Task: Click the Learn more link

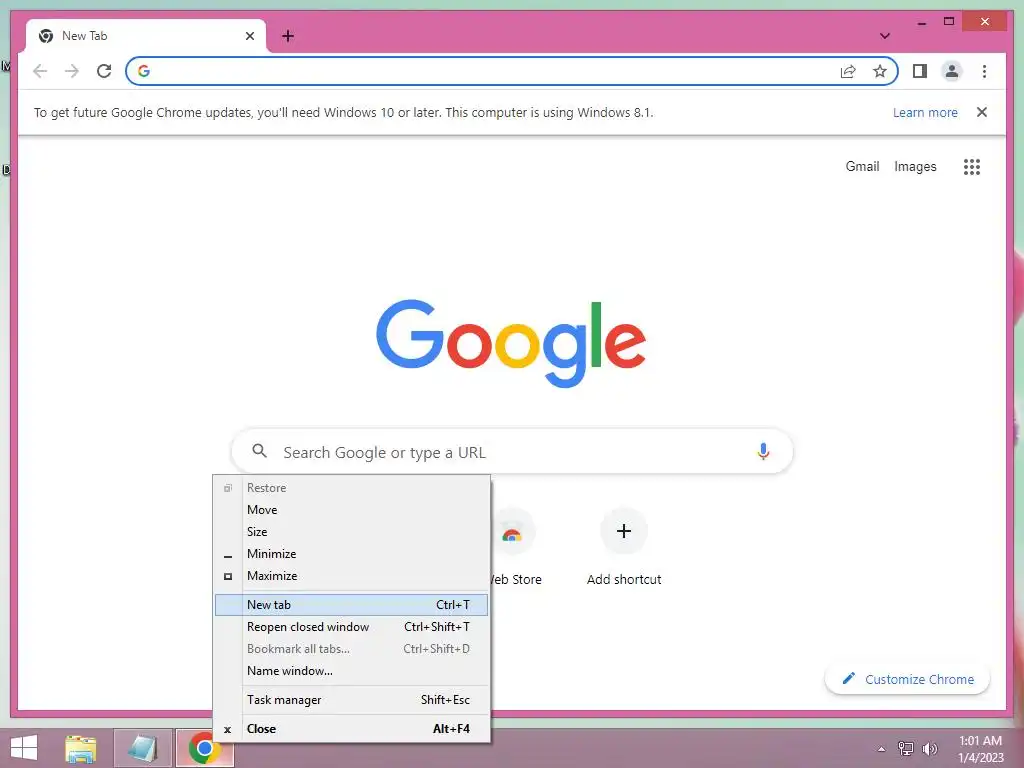Action: tap(925, 112)
